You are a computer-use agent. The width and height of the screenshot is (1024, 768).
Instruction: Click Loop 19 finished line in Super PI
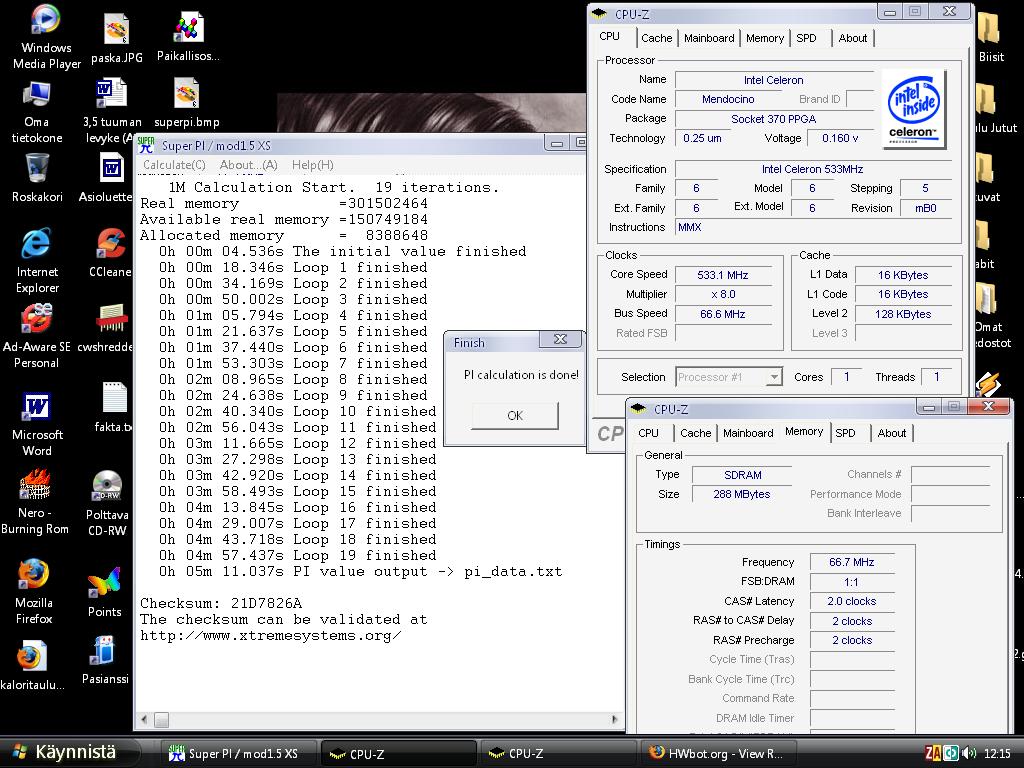click(297, 556)
